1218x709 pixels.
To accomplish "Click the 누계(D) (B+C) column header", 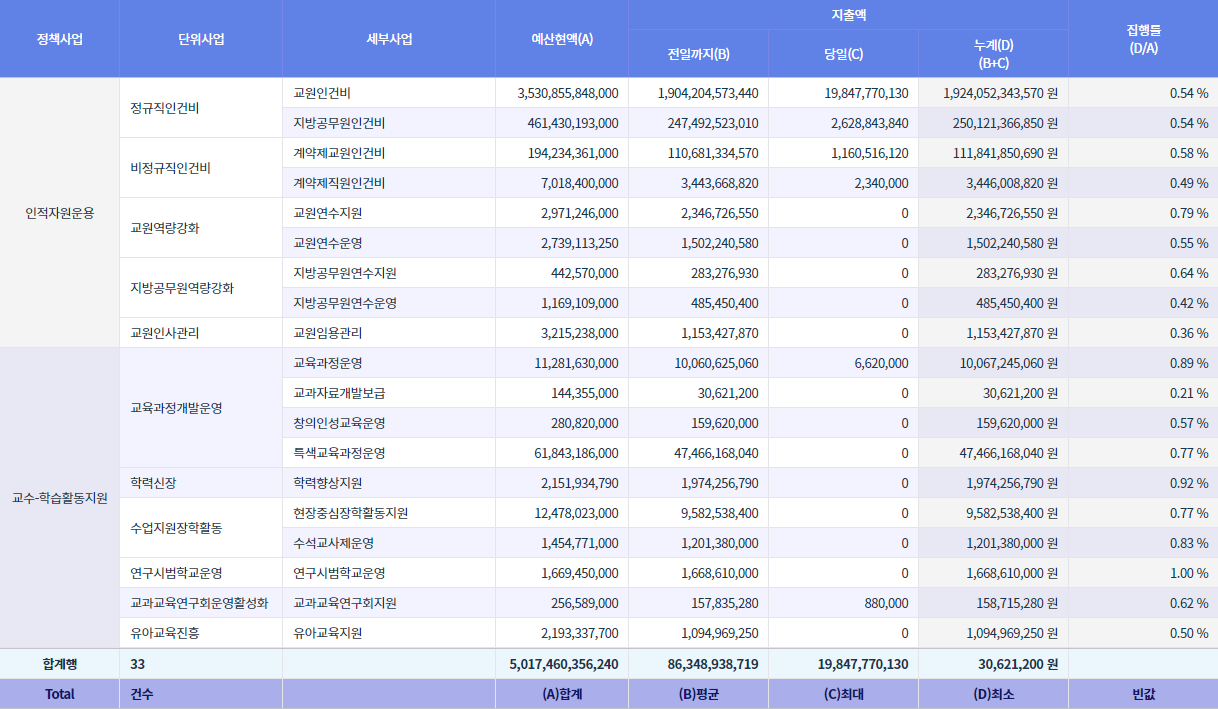I will pyautogui.click(x=993, y=54).
